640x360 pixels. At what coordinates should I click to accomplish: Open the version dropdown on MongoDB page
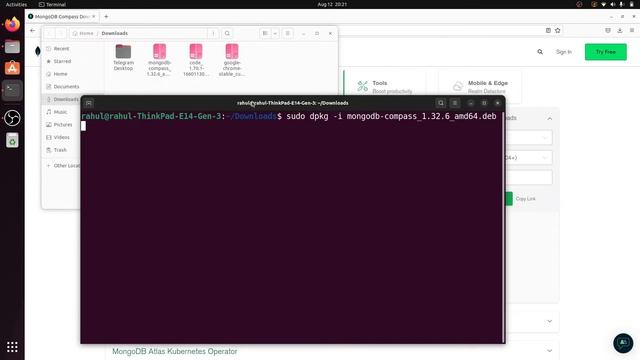(529, 138)
